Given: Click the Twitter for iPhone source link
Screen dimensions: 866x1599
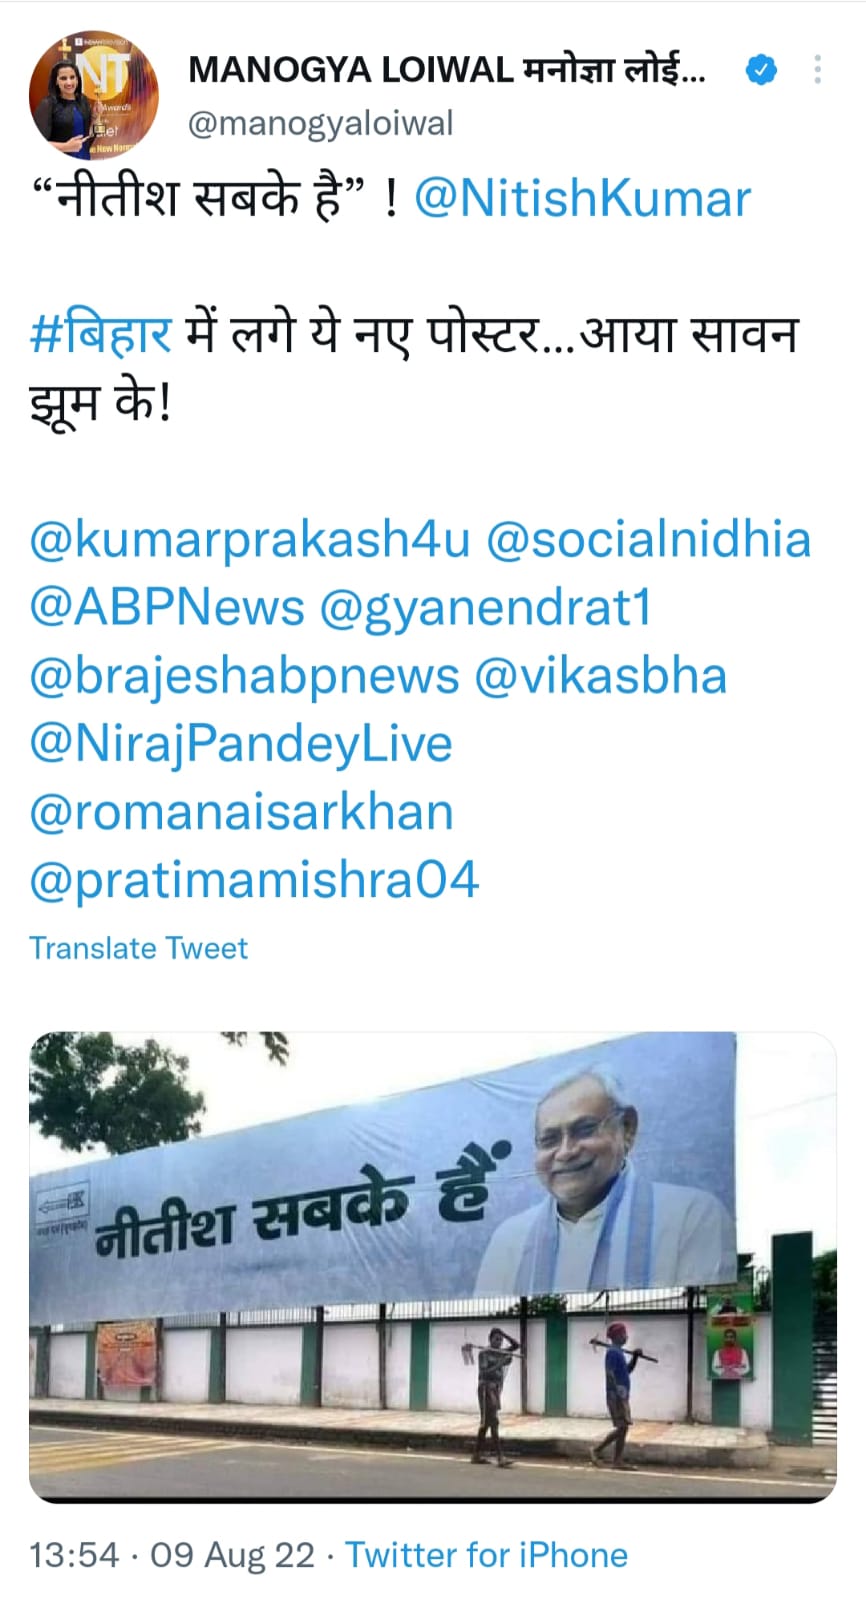Looking at the screenshot, I should [x=487, y=1555].
